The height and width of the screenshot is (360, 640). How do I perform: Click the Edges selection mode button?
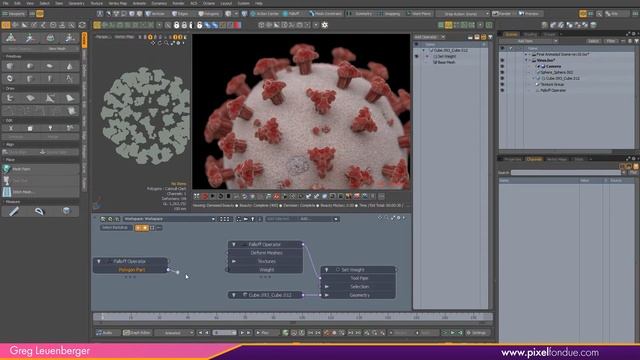[x=181, y=13]
